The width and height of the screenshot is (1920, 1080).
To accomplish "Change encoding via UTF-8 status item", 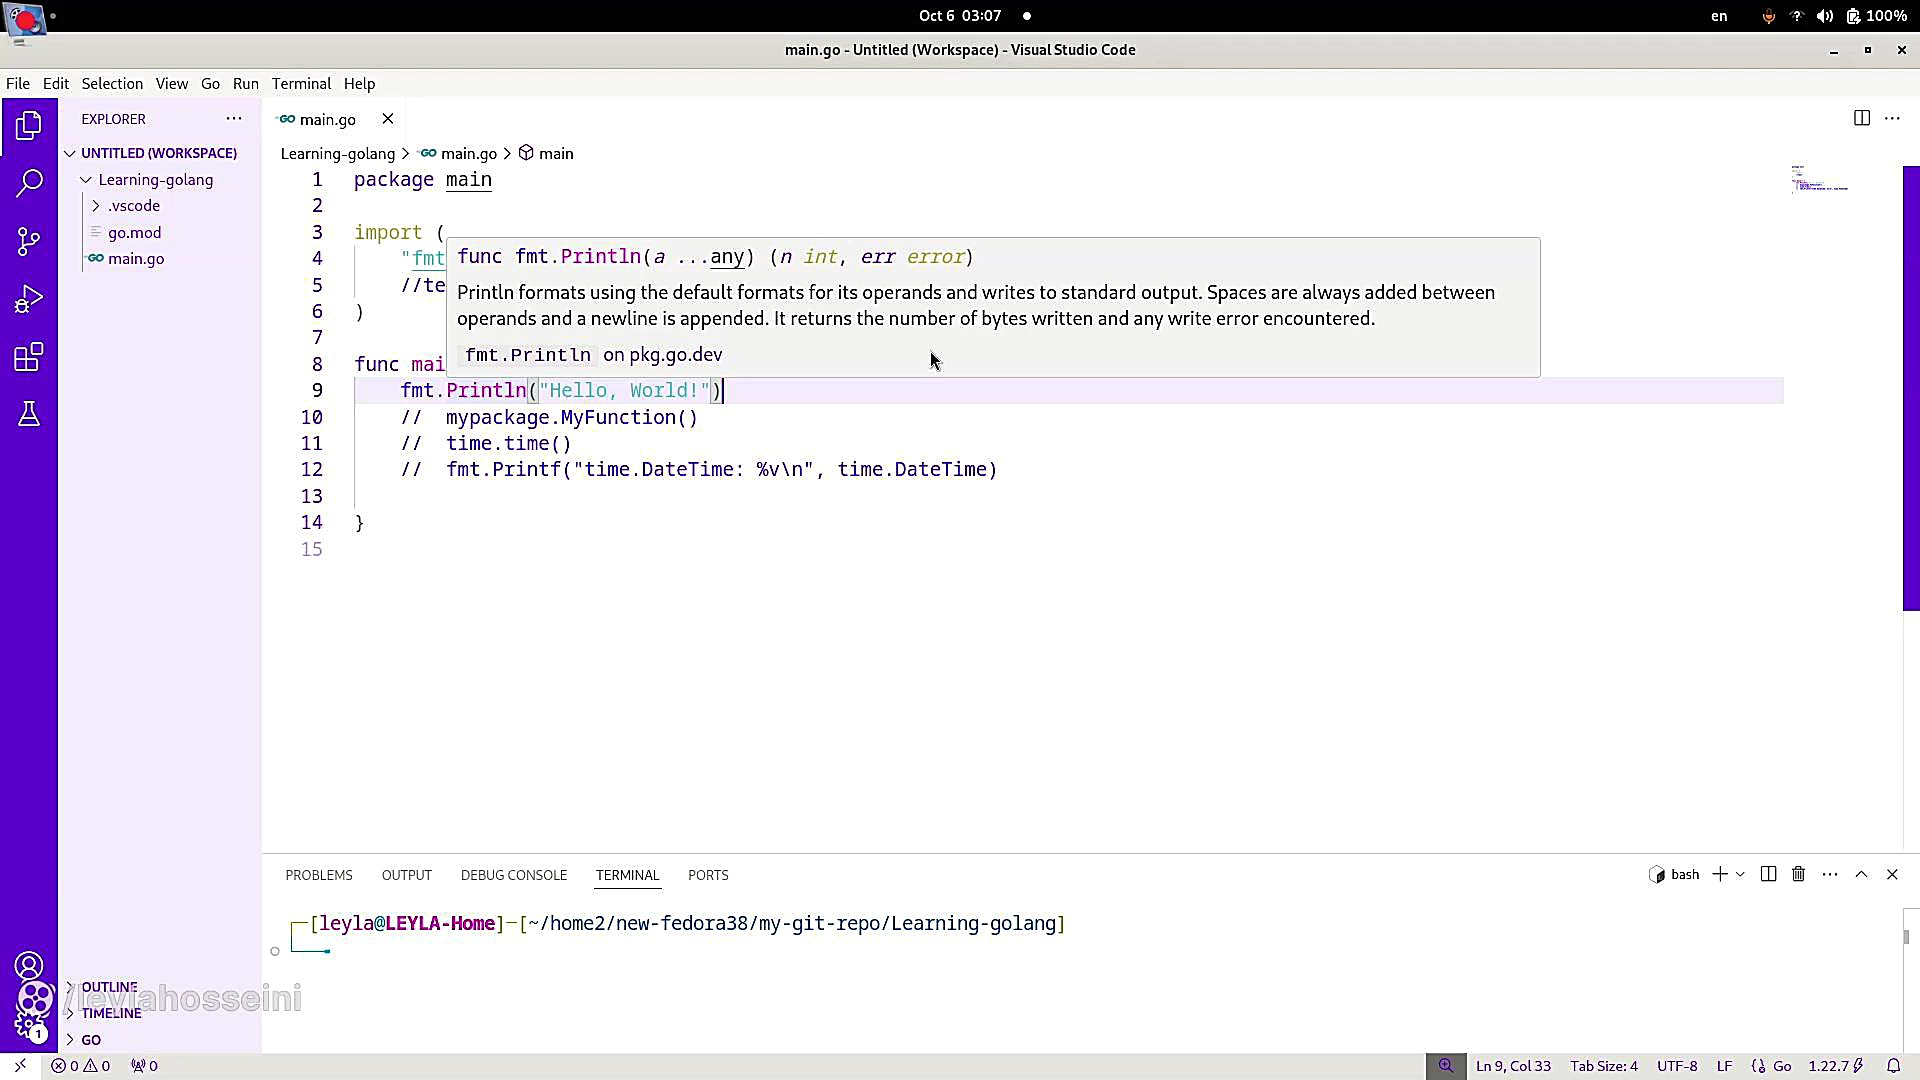I will (1677, 1066).
